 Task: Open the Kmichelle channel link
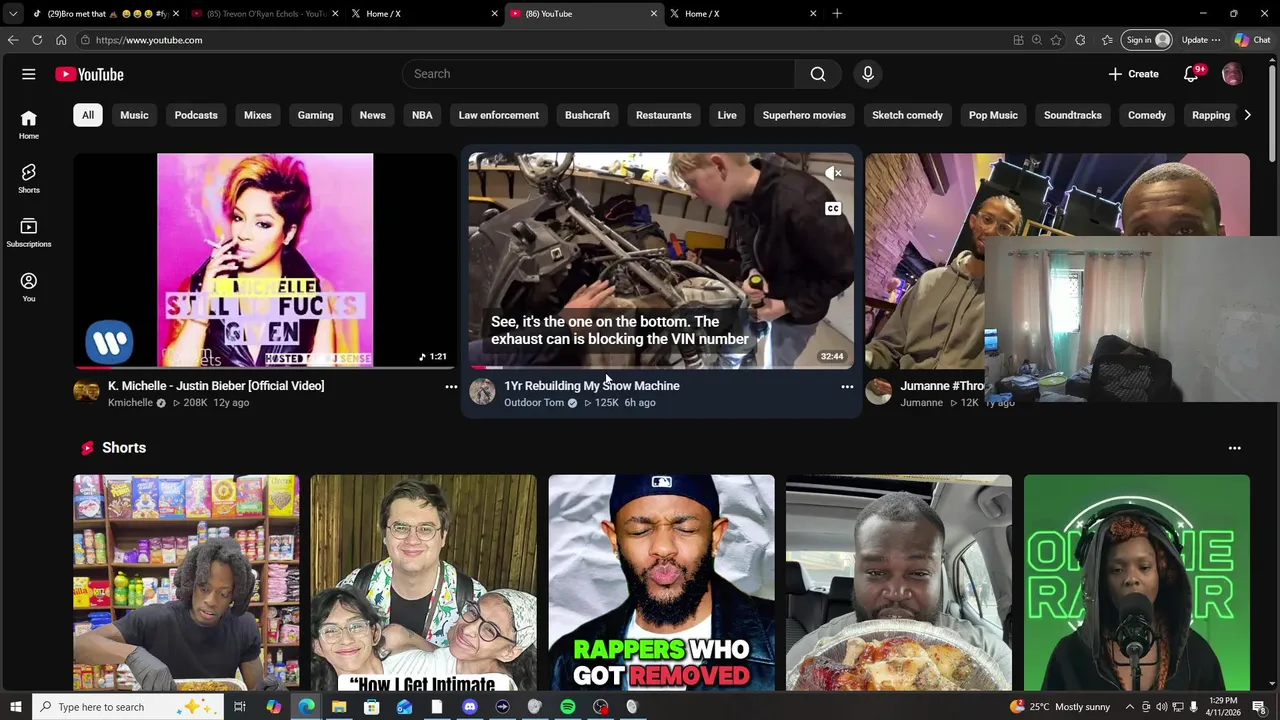130,403
